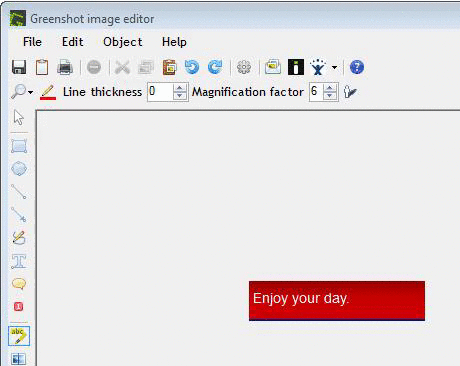Select the red counter tool
Image resolution: width=460 pixels, height=366 pixels.
click(x=18, y=306)
